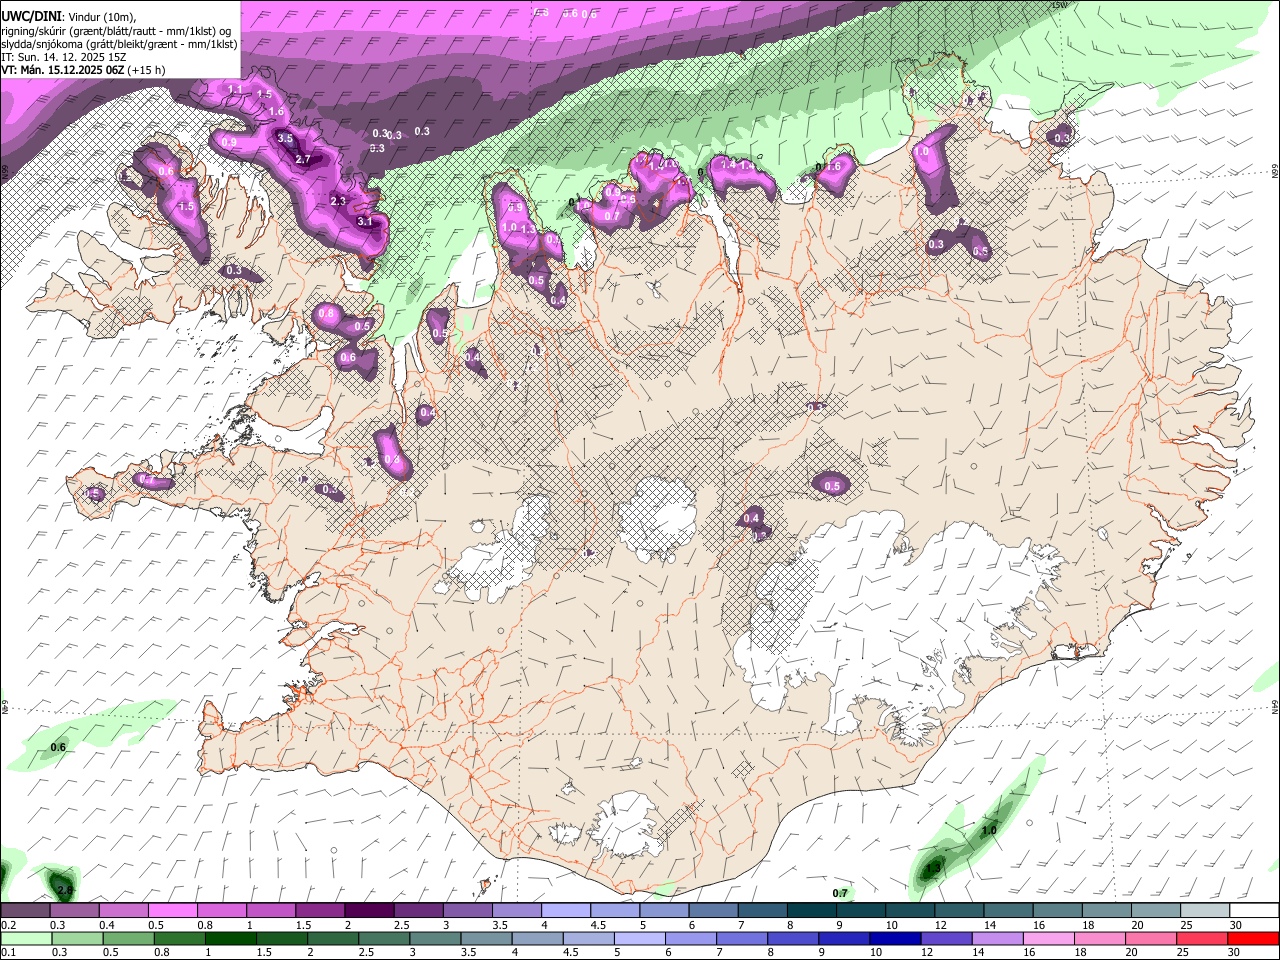Click the pale green first swatch of bottom legend
The height and width of the screenshot is (960, 1280).
pyautogui.click(x=26, y=938)
